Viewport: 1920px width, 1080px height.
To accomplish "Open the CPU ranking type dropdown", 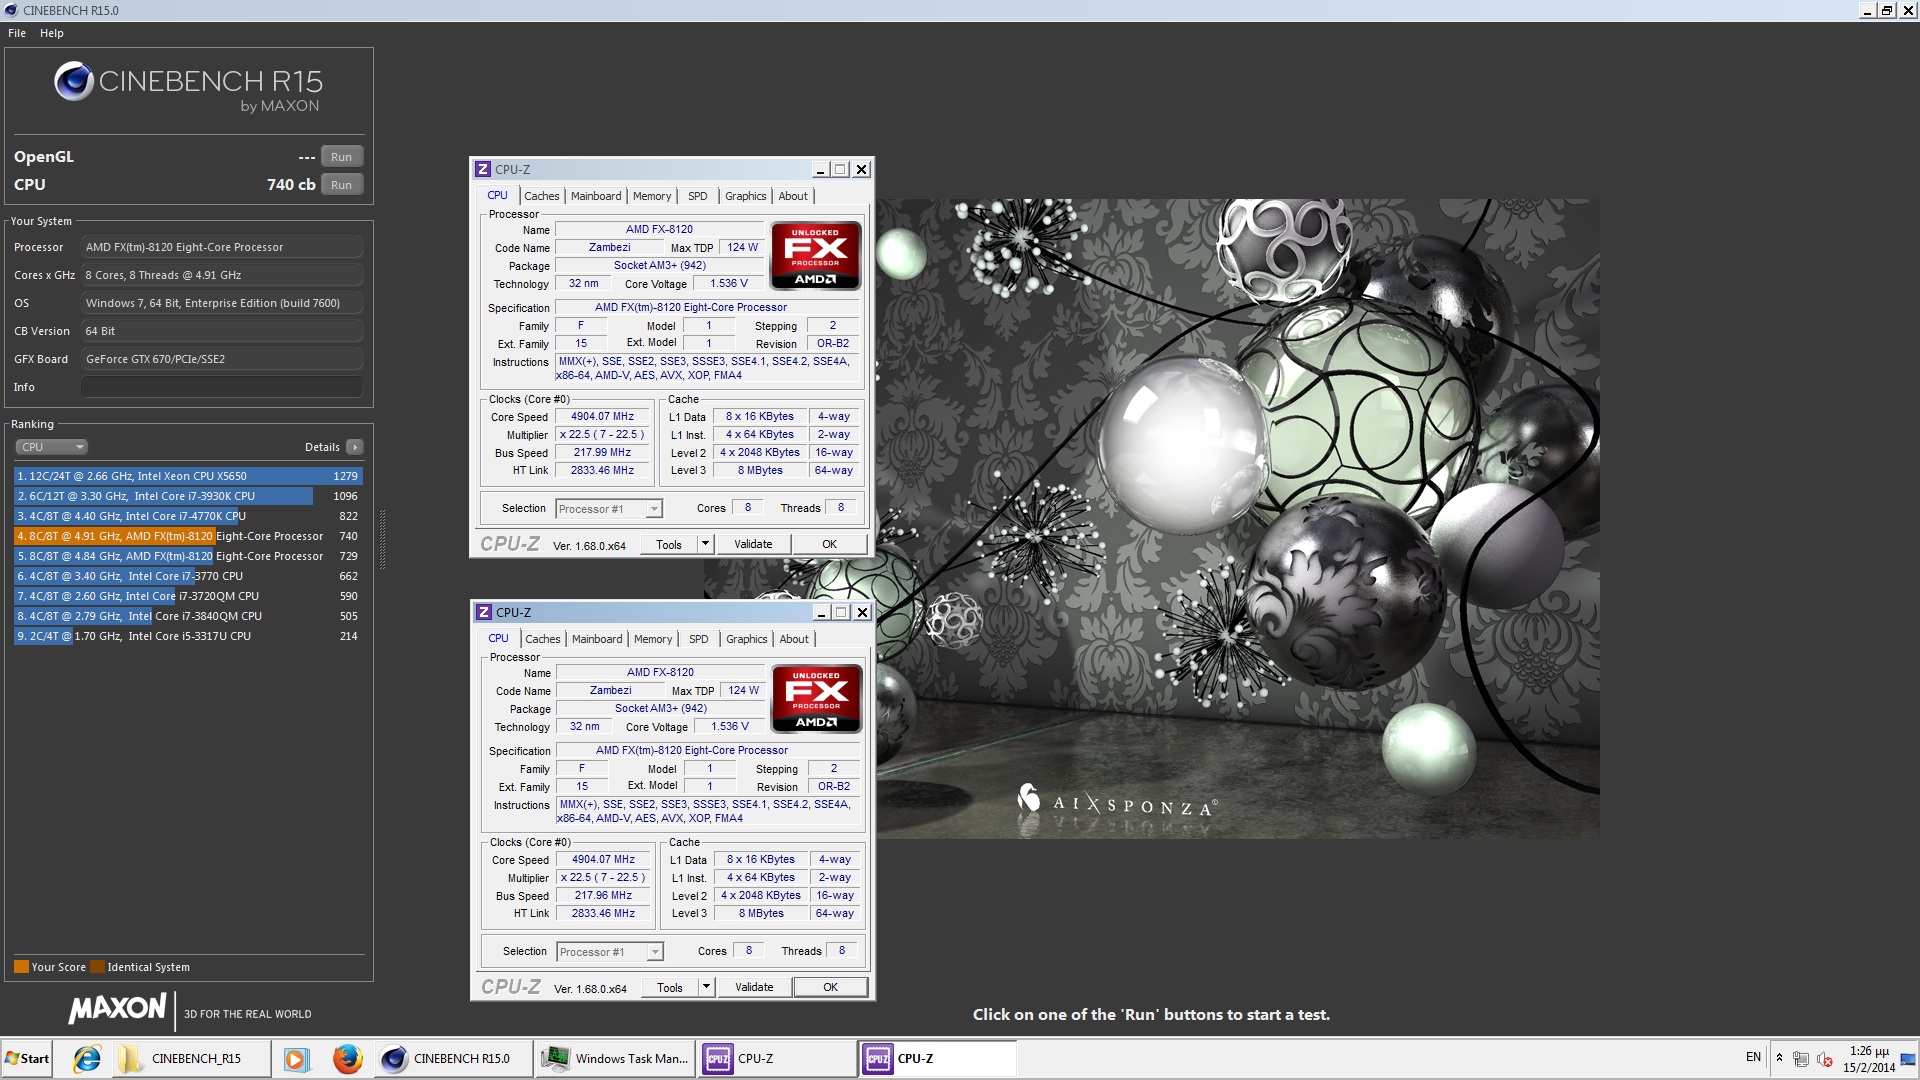I will (x=51, y=447).
